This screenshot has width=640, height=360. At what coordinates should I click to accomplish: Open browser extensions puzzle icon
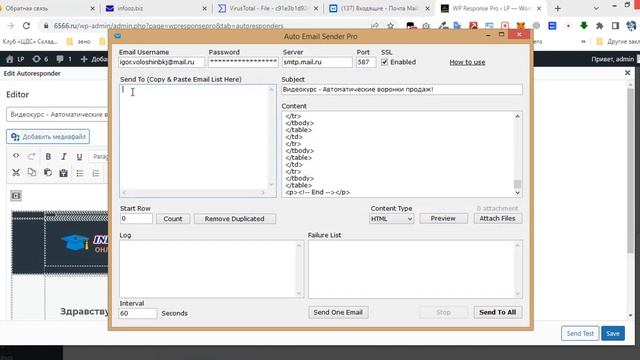tap(600, 26)
